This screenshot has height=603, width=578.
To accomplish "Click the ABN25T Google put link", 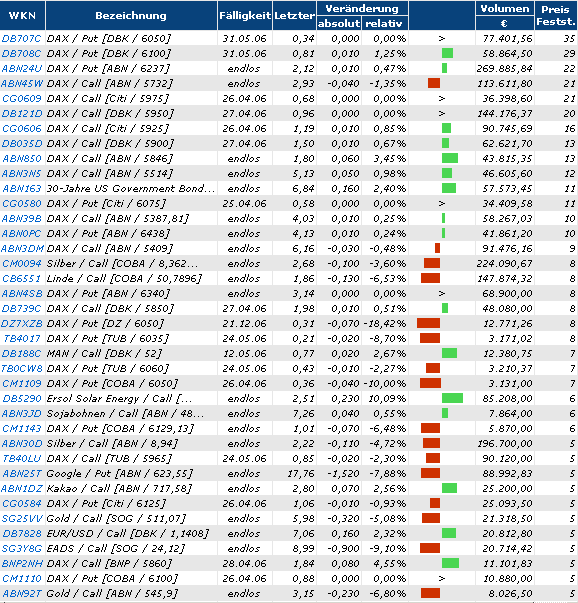I will [22, 473].
